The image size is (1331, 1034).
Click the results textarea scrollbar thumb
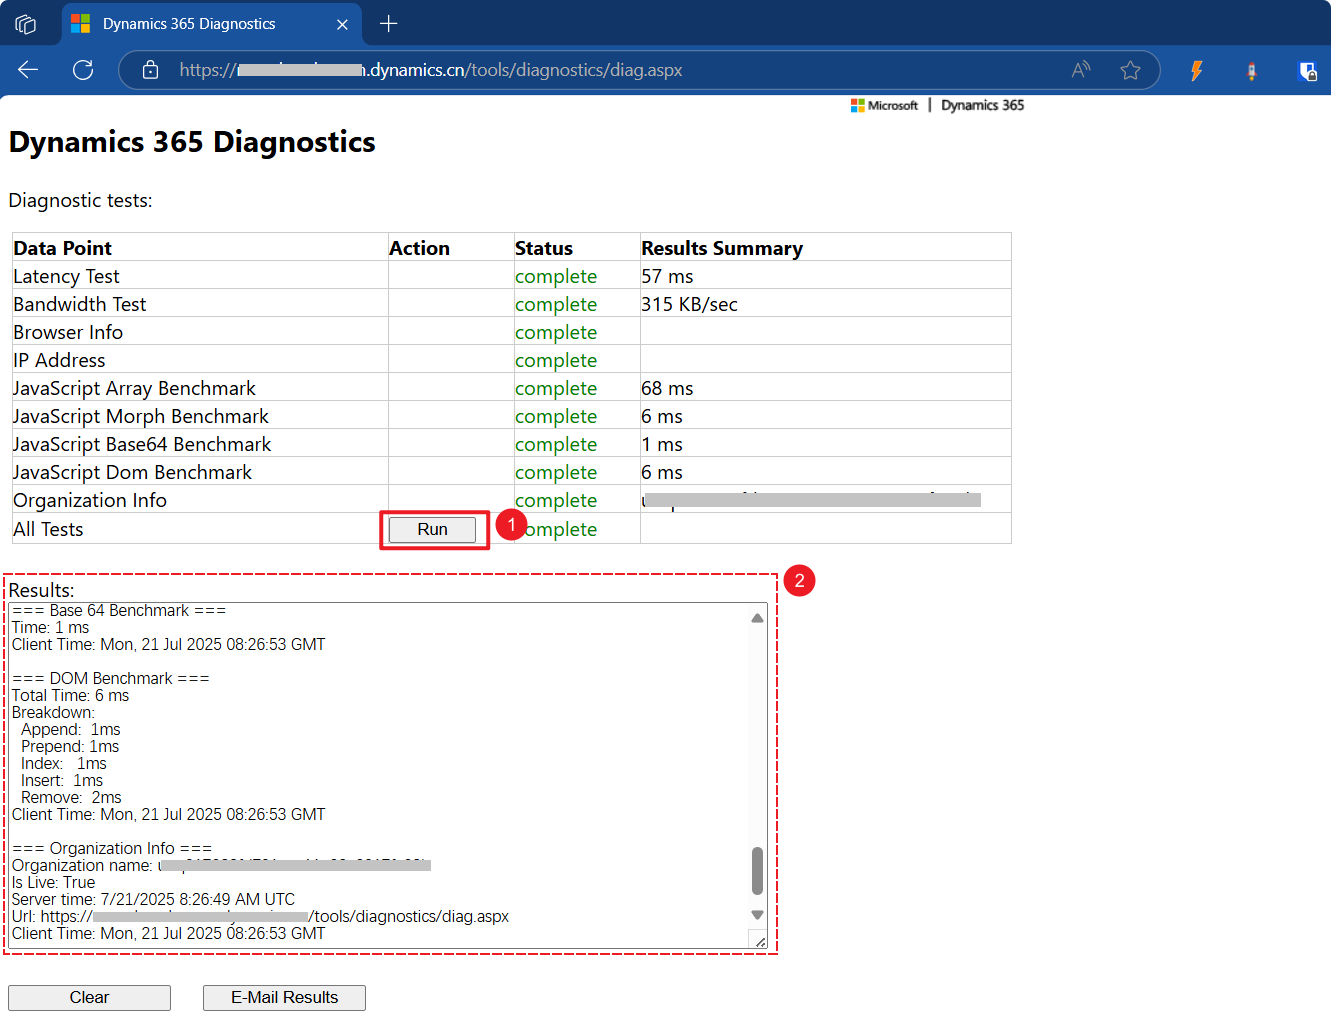pos(757,871)
